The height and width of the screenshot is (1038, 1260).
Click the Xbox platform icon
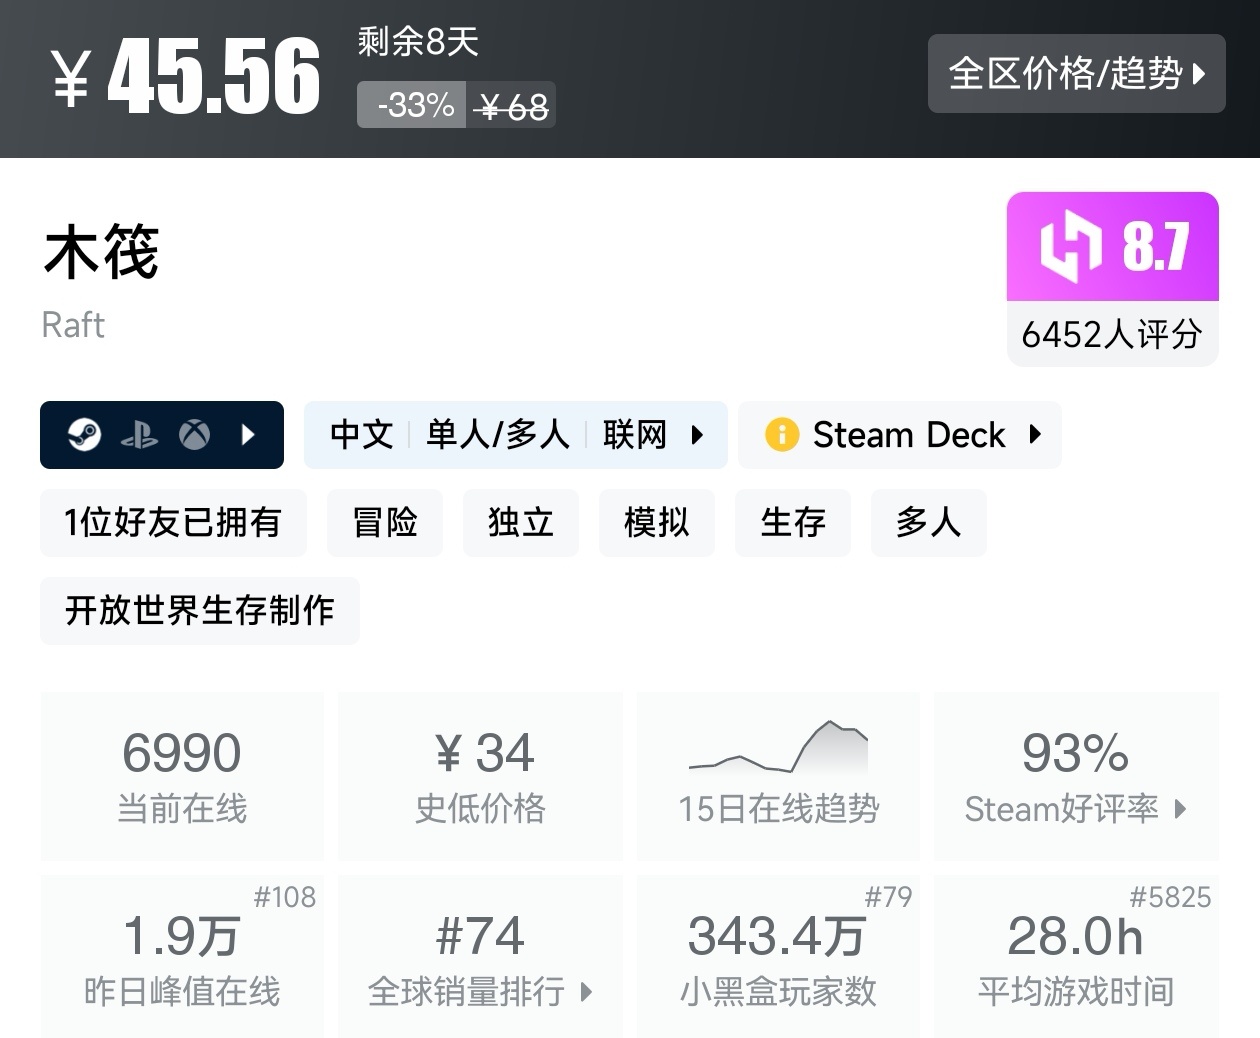coord(194,435)
